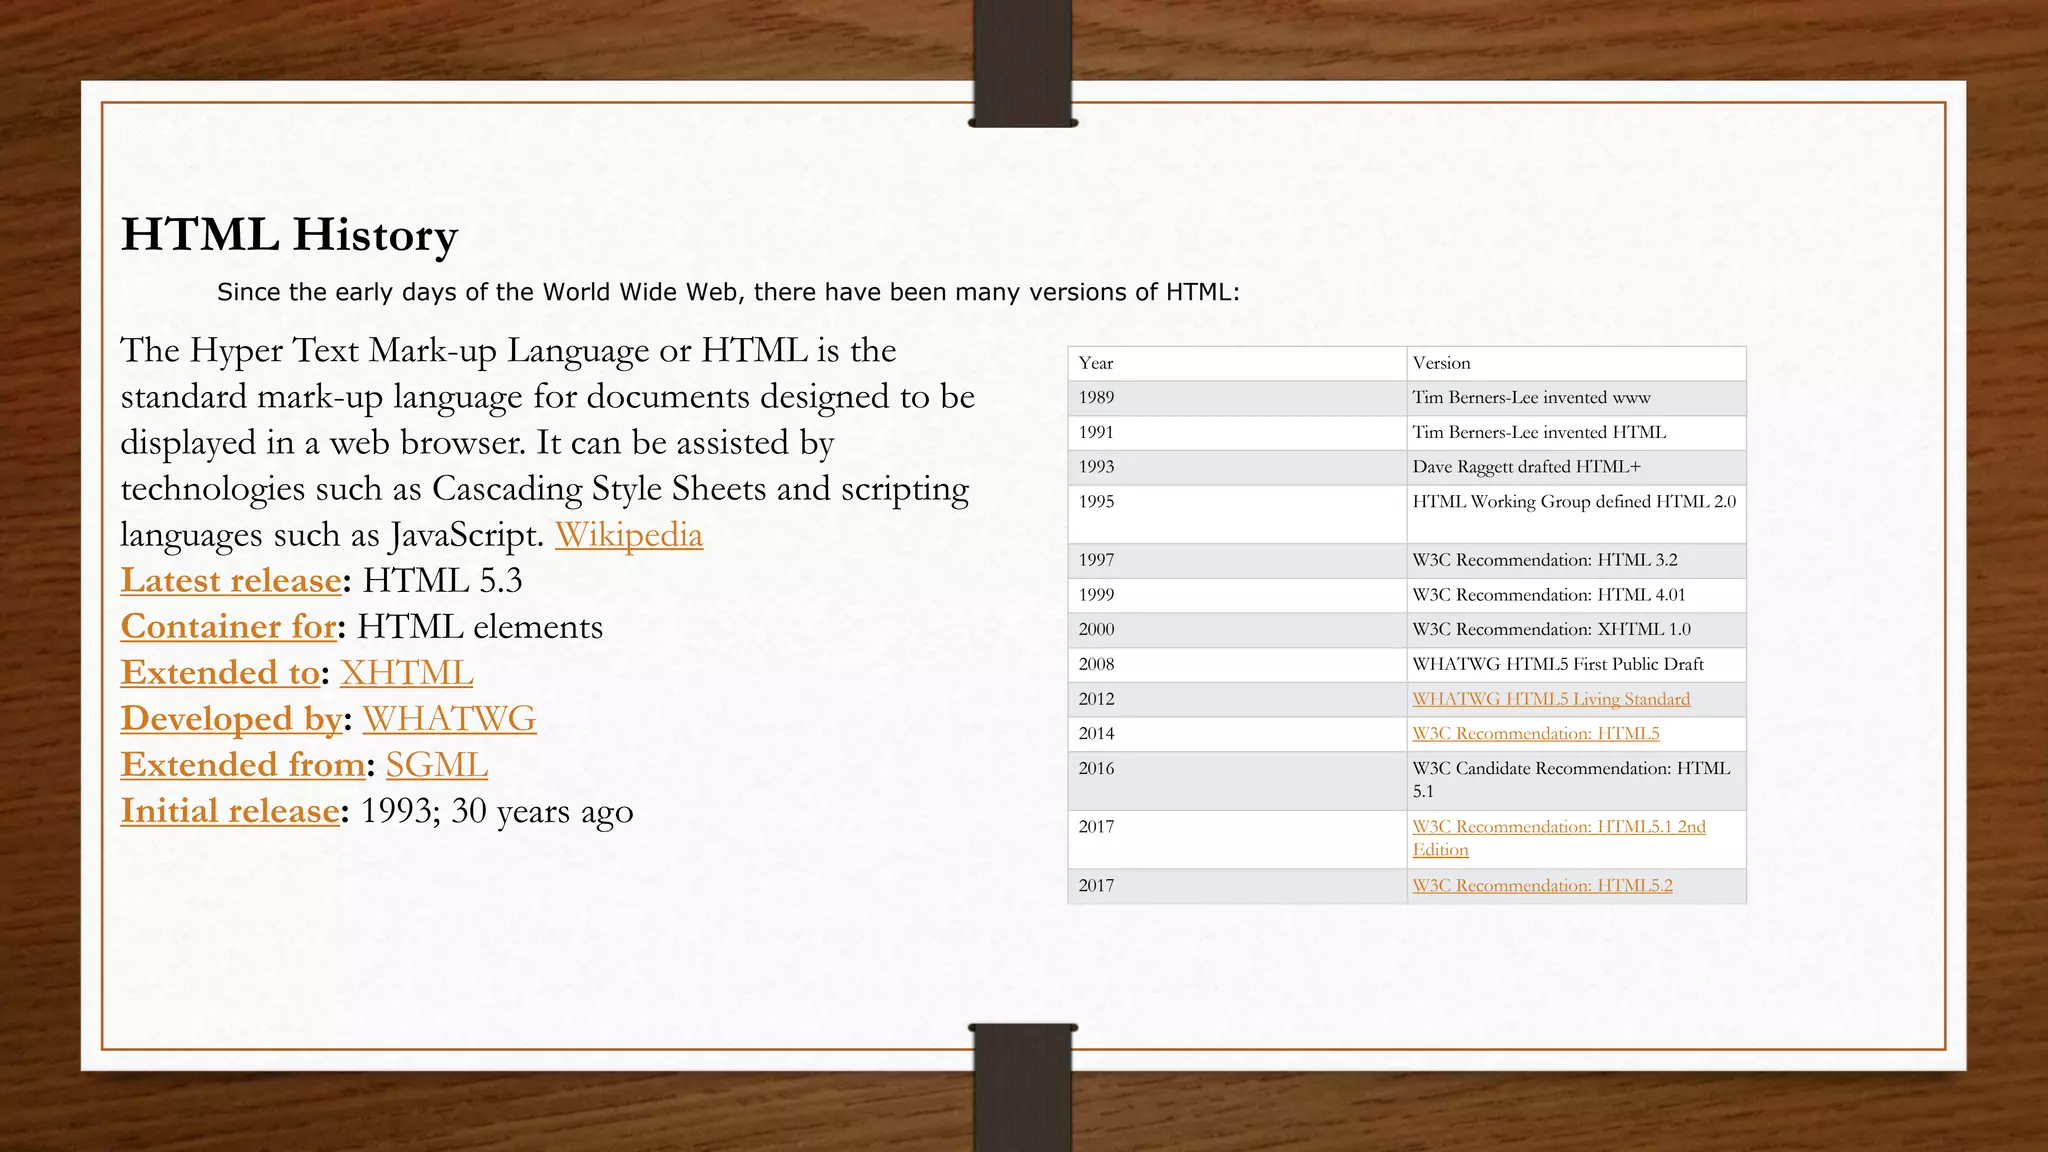This screenshot has height=1152, width=2048.
Task: Click 'WHATWG HTML5 First Public Draft' cell
Action: coord(1576,665)
